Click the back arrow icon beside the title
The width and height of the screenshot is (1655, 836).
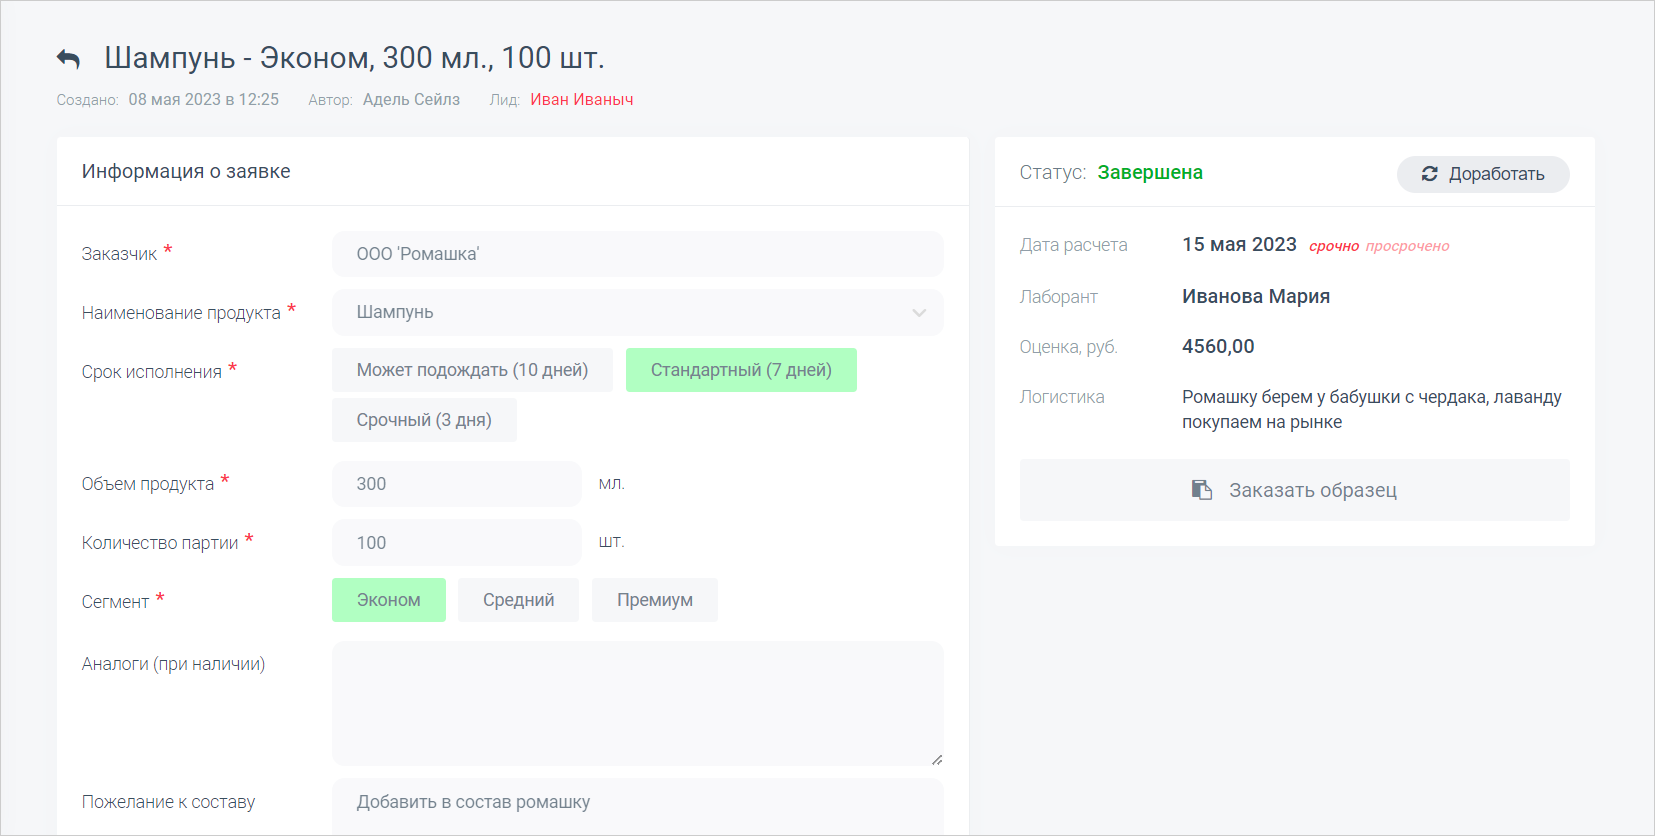click(68, 59)
